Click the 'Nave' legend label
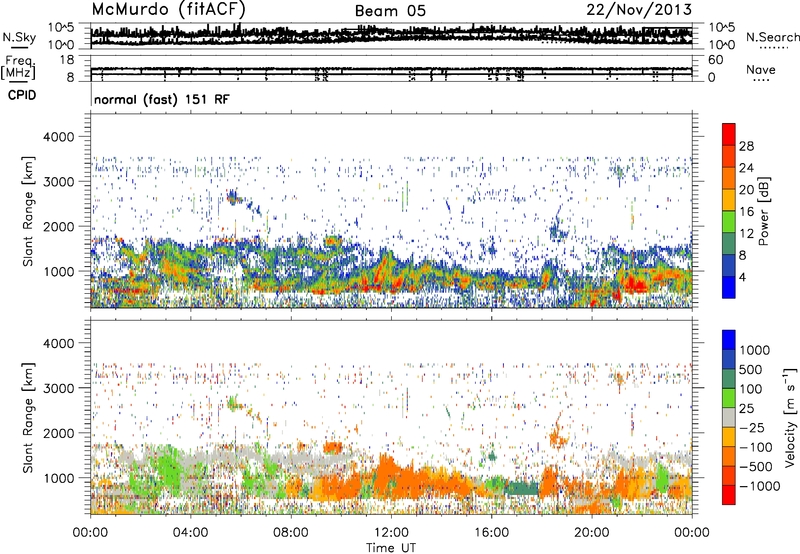Image resolution: width=800 pixels, height=554 pixels. pos(760,69)
